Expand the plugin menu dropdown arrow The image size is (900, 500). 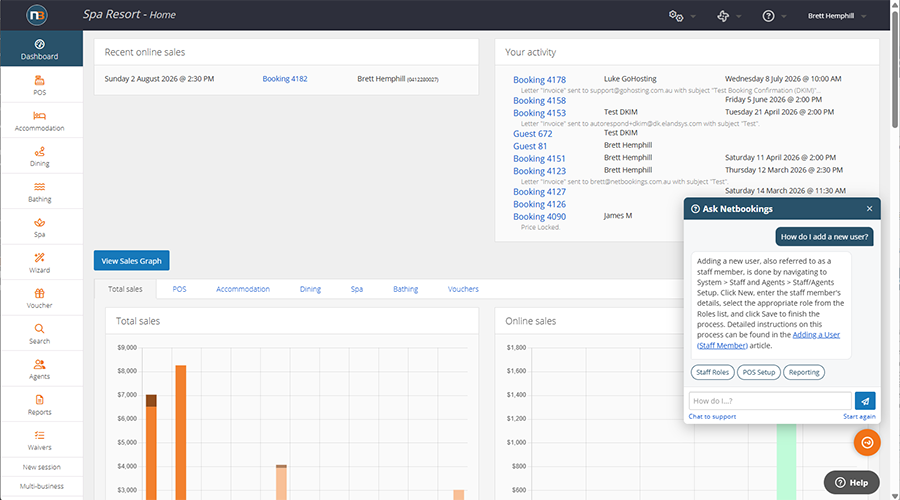point(739,17)
